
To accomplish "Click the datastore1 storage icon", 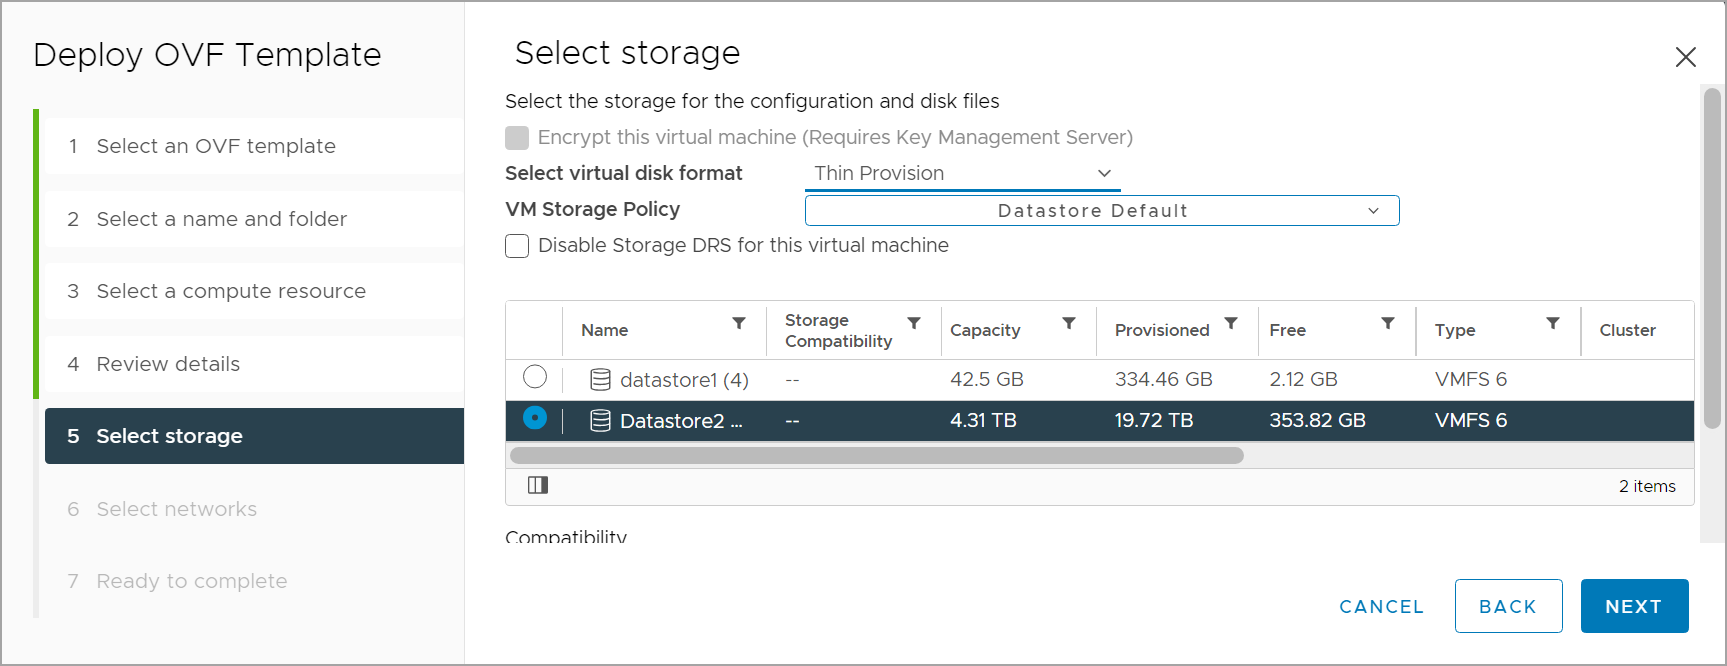I will (x=600, y=379).
